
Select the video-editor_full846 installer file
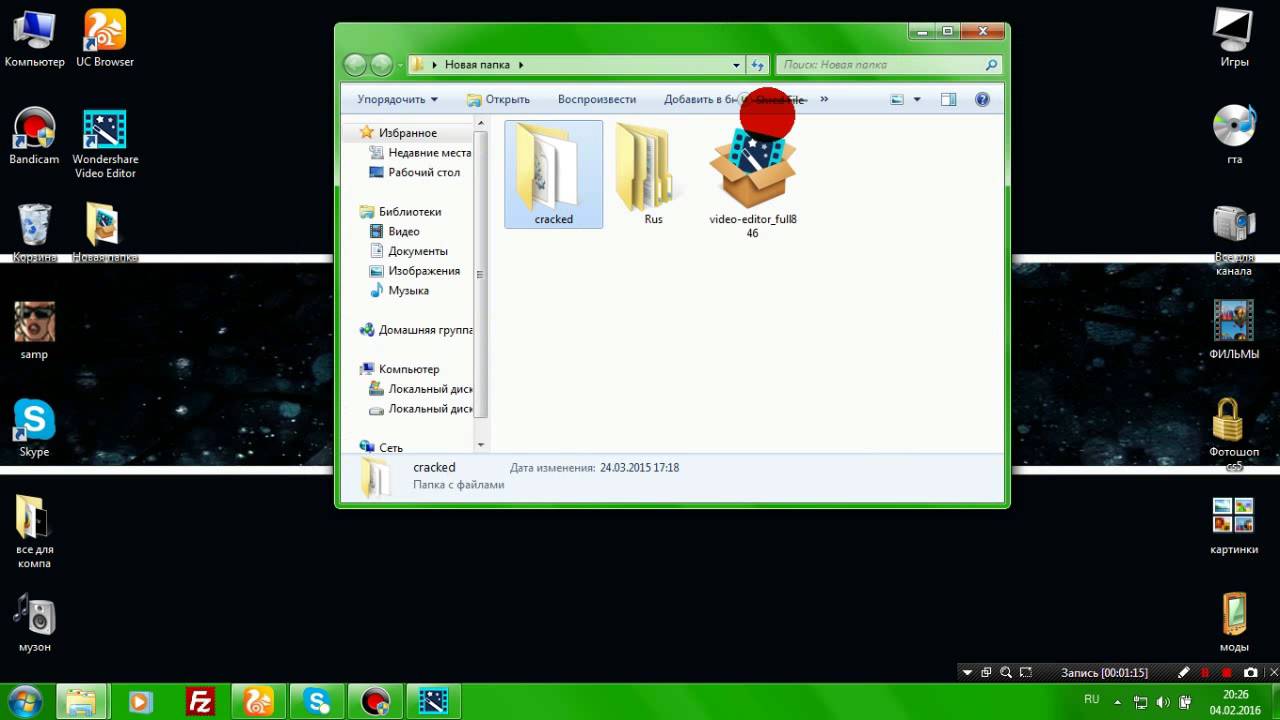pos(753,182)
